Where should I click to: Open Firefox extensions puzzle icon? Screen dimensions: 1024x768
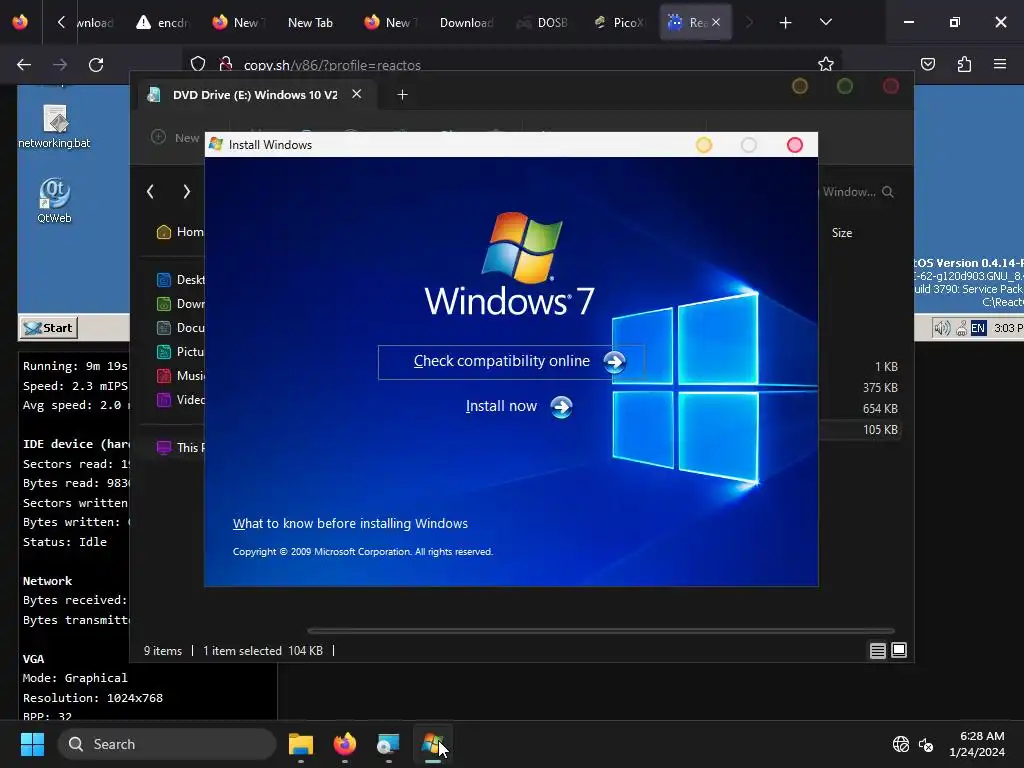coord(965,64)
